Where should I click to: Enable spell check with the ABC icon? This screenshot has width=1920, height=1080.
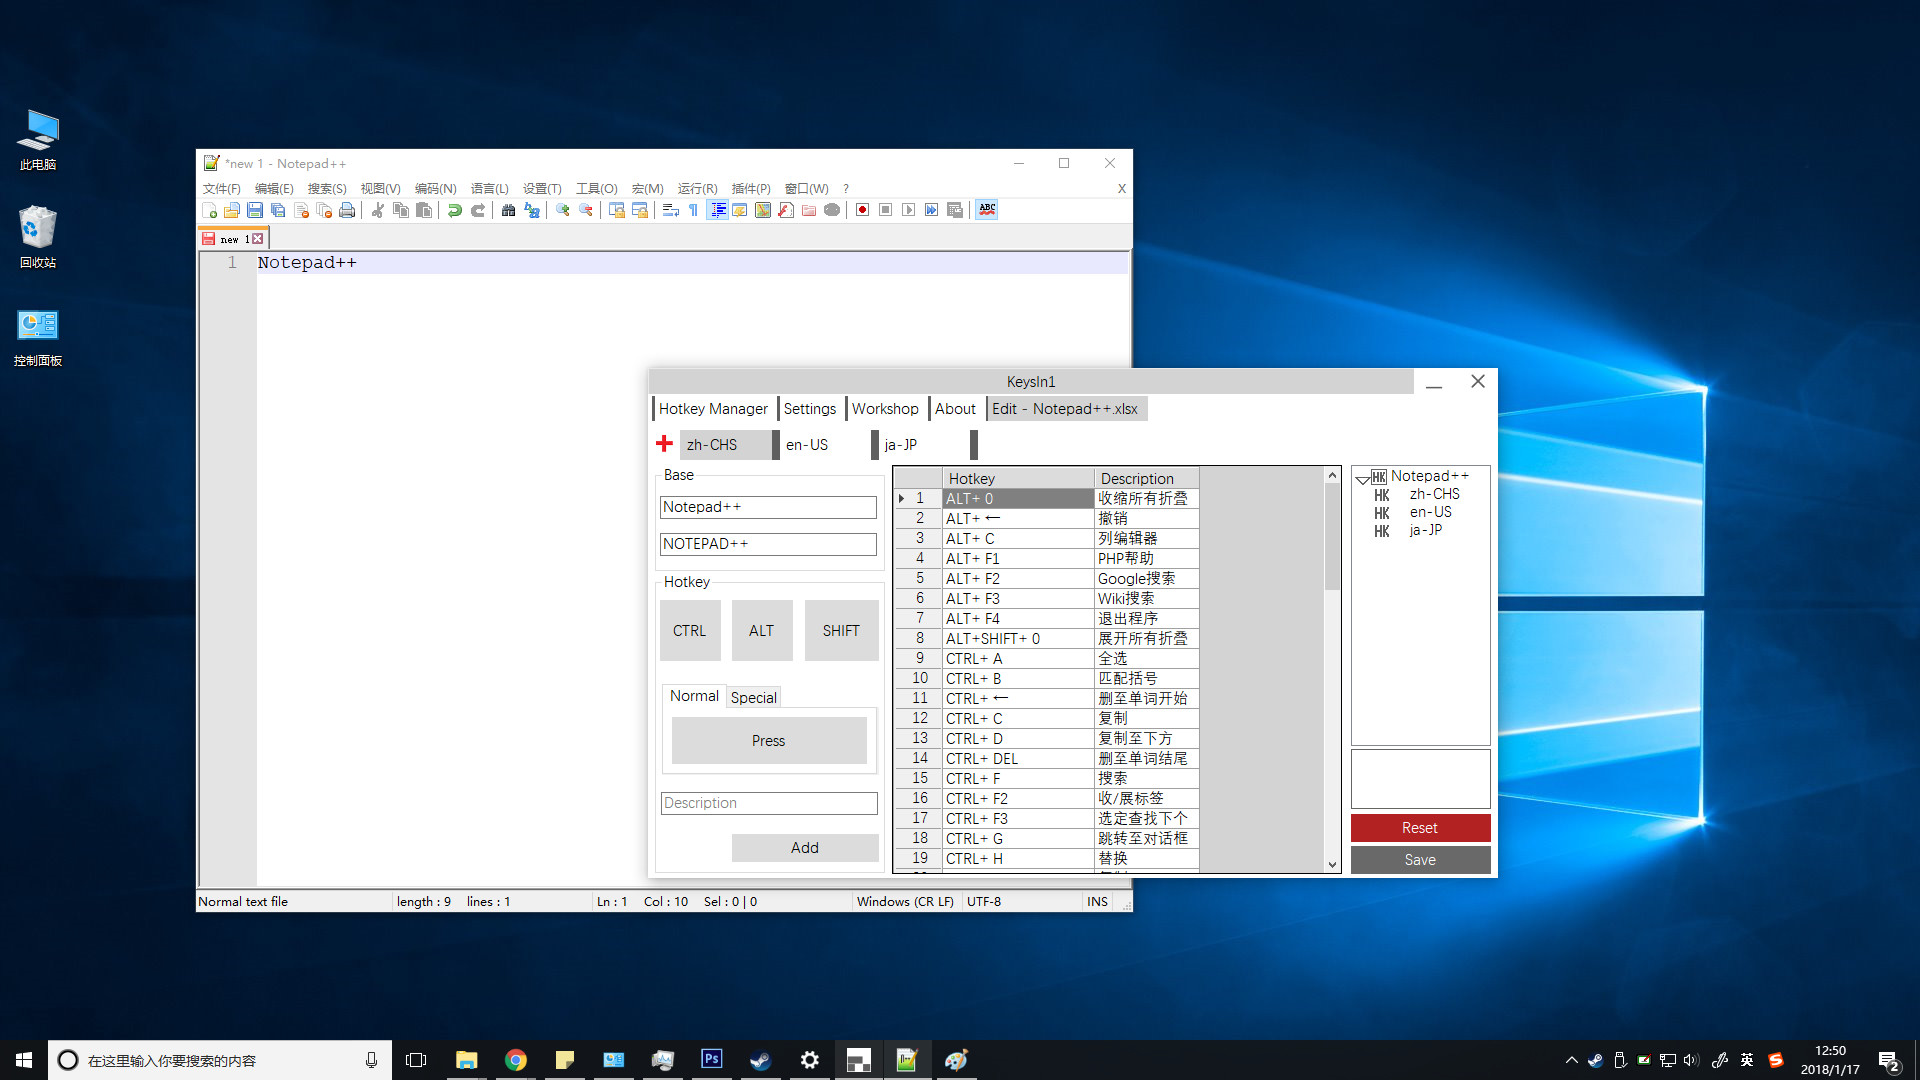click(986, 210)
